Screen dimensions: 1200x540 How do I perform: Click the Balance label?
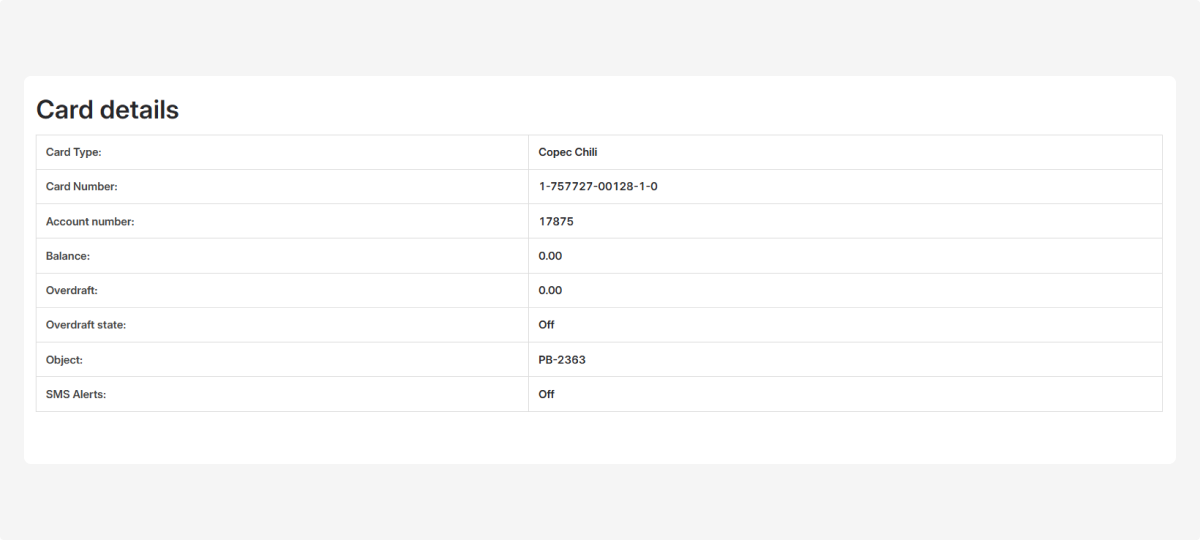coord(68,256)
